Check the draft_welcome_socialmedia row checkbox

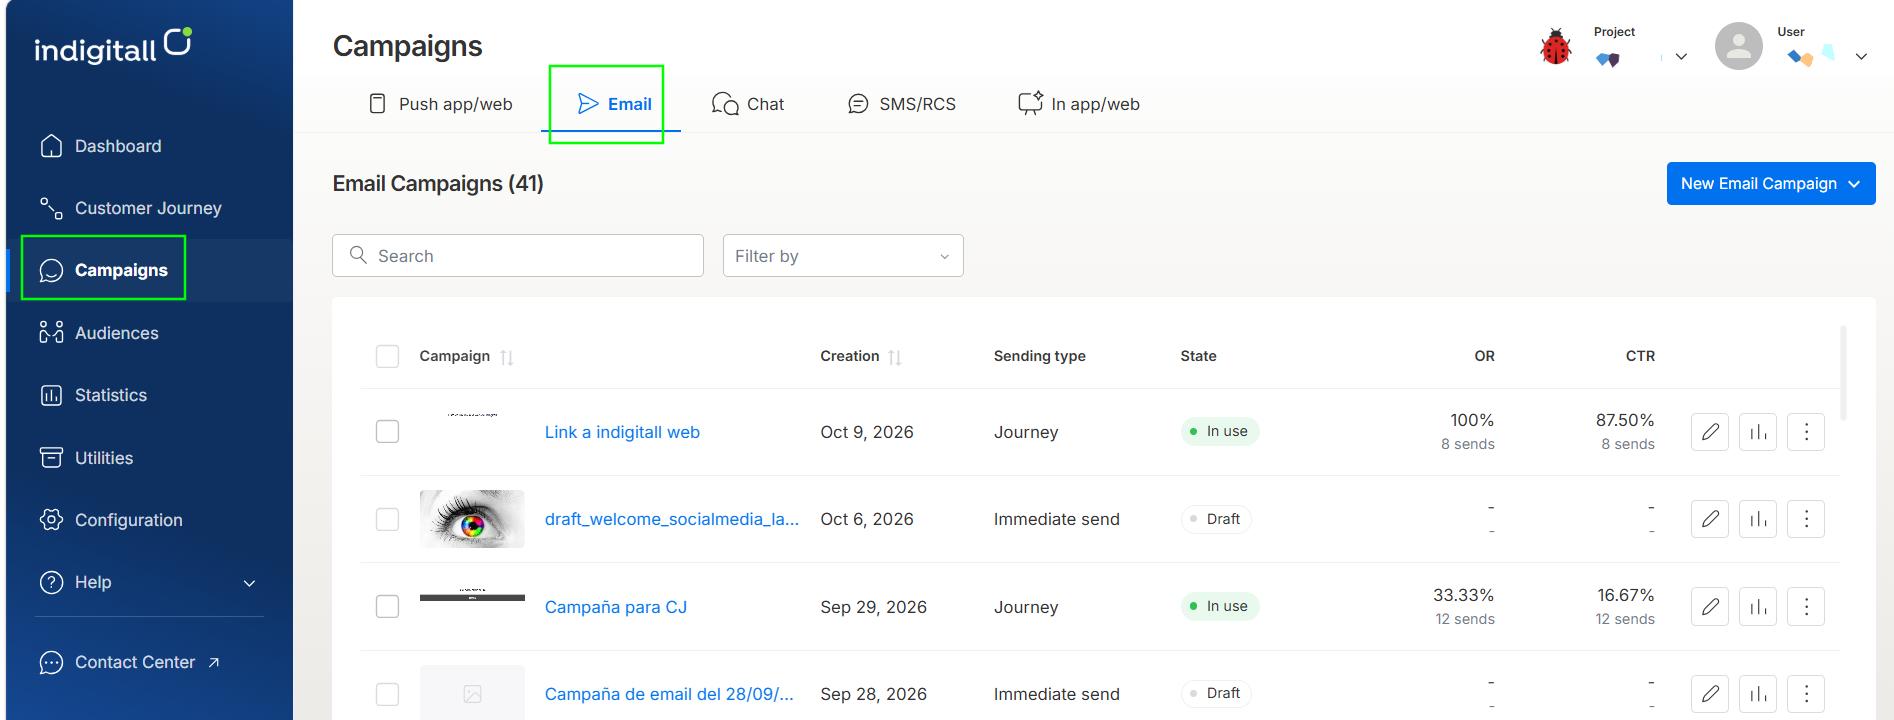pyautogui.click(x=387, y=519)
